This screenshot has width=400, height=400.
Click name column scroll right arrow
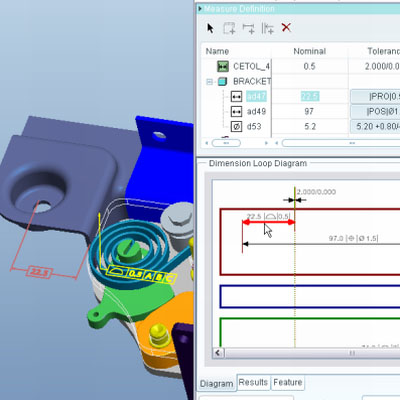coord(266,143)
